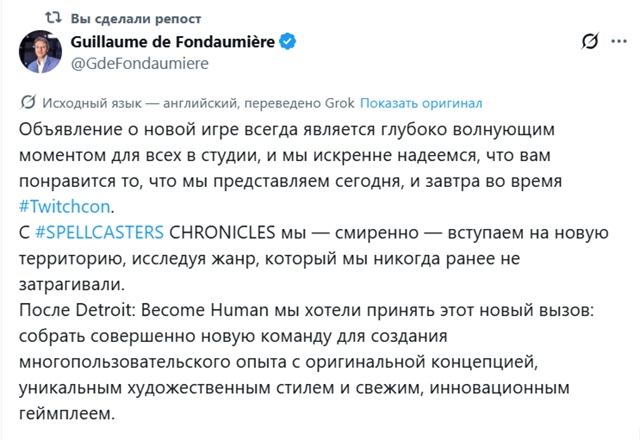Viewport: 640px width, 440px height.
Task: Open Grok actions icon in the post header
Action: click(589, 41)
